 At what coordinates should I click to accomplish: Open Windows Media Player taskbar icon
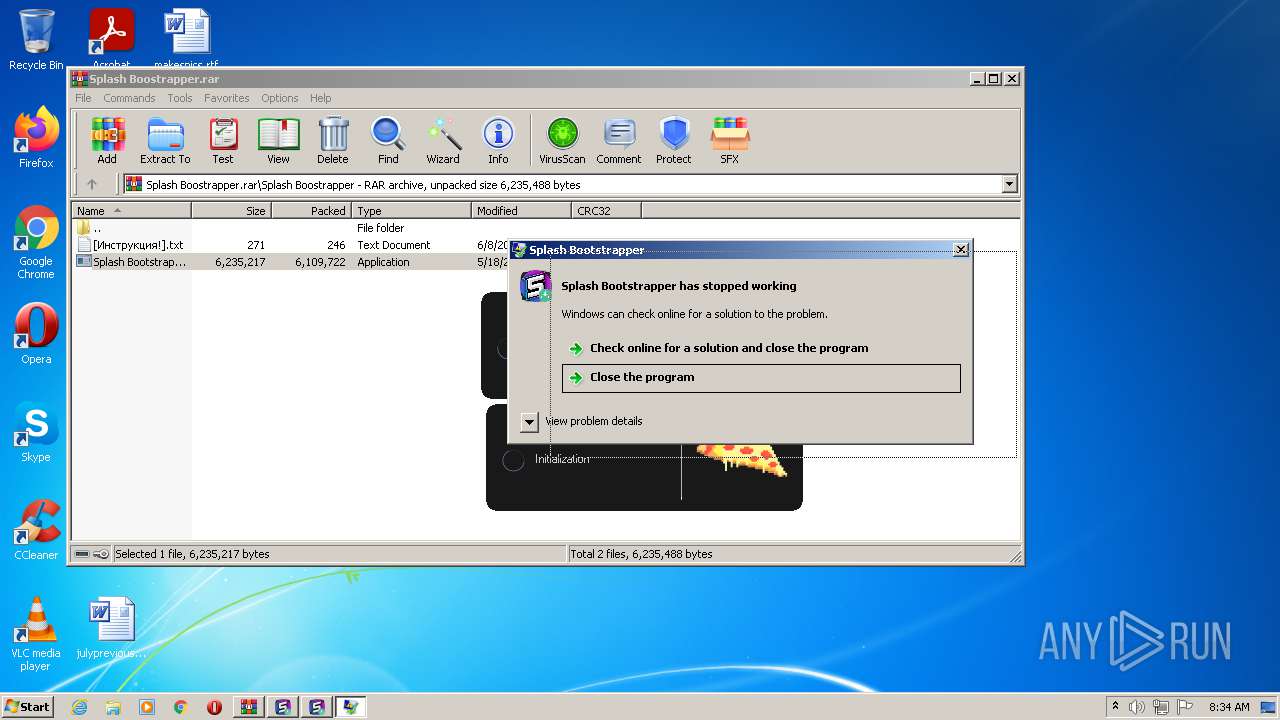pyautogui.click(x=147, y=707)
